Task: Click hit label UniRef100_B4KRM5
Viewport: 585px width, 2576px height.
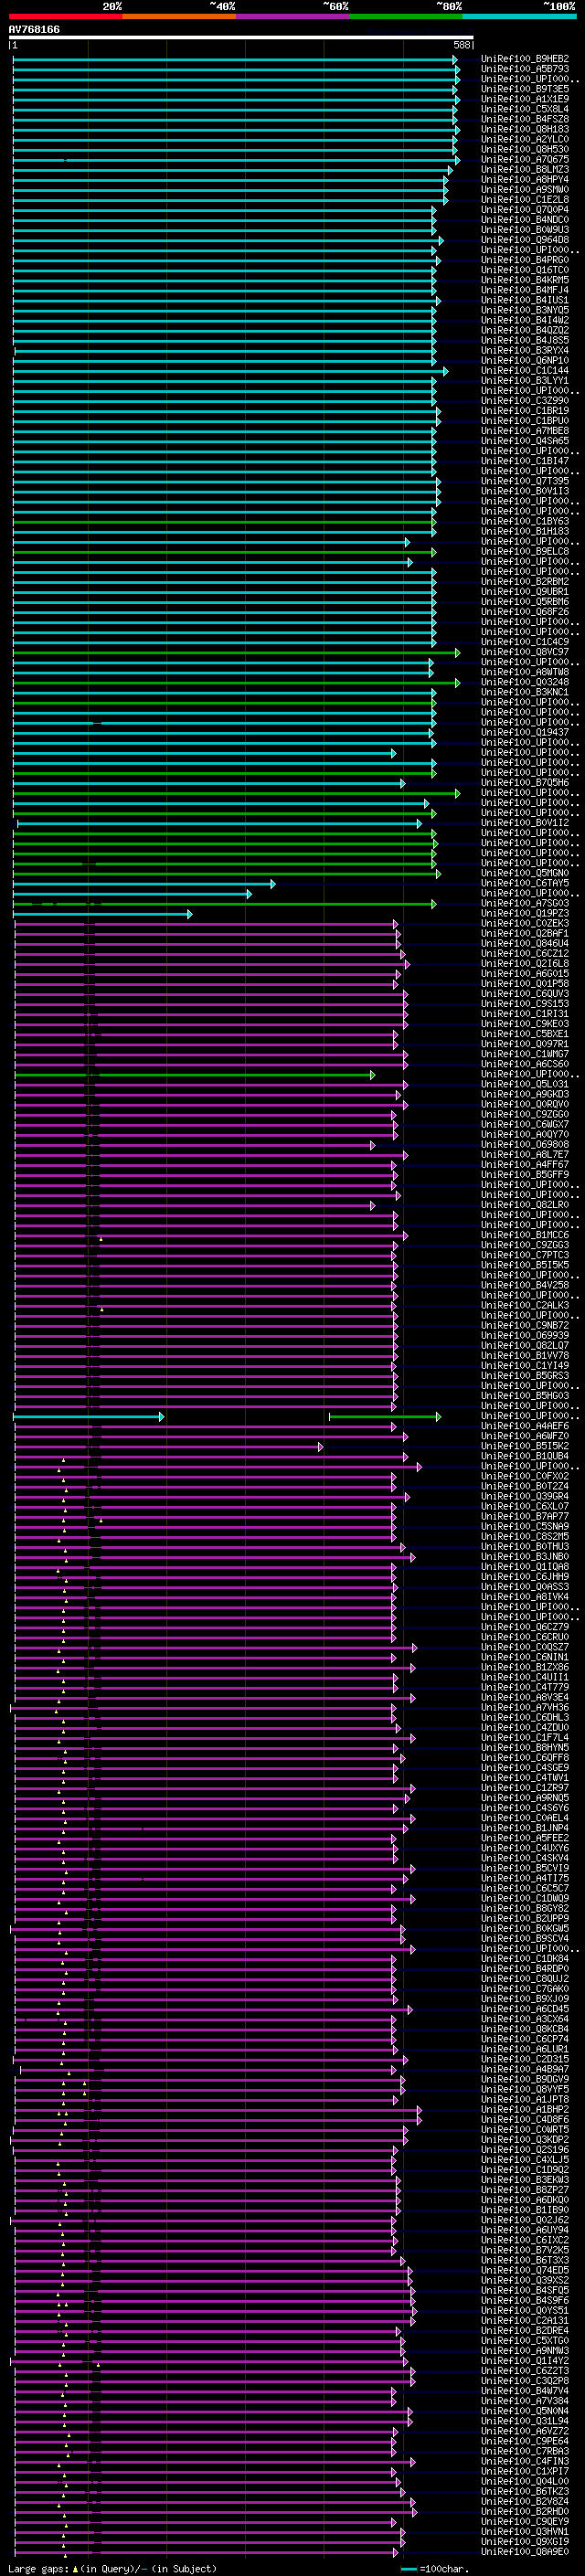Action: point(524,280)
